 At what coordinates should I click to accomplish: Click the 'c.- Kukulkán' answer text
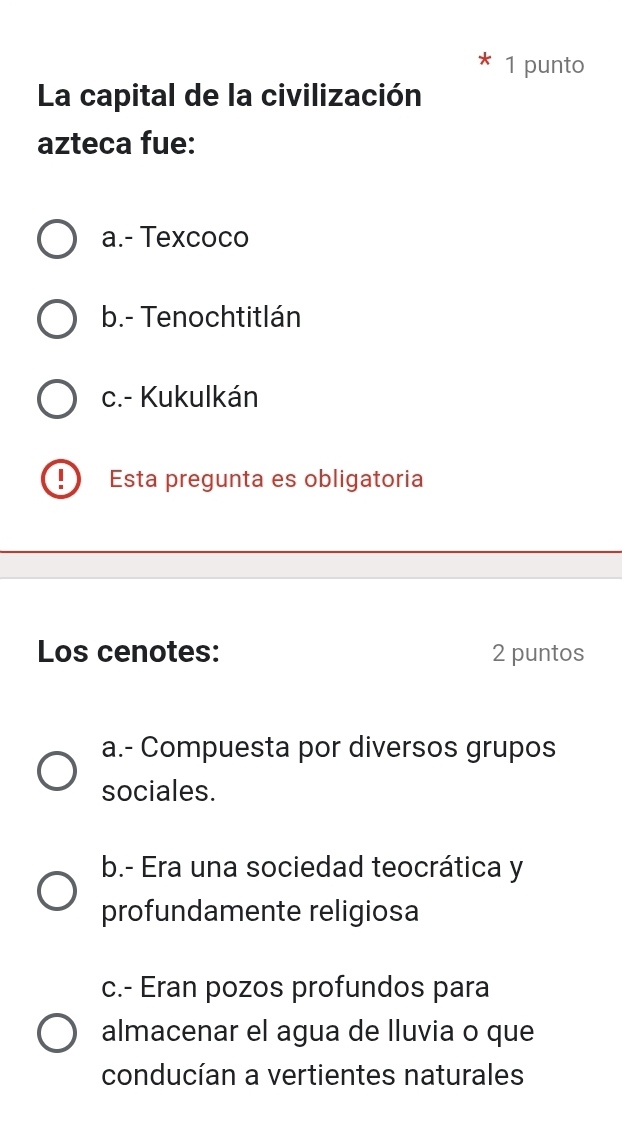180,398
